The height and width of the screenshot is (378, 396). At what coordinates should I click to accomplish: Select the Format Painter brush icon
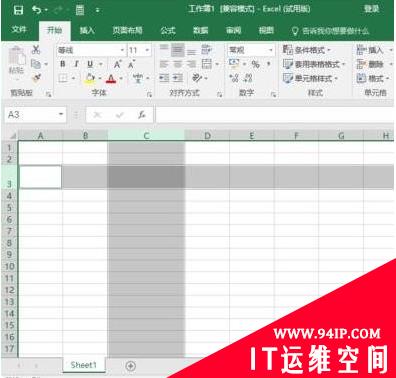click(36, 78)
